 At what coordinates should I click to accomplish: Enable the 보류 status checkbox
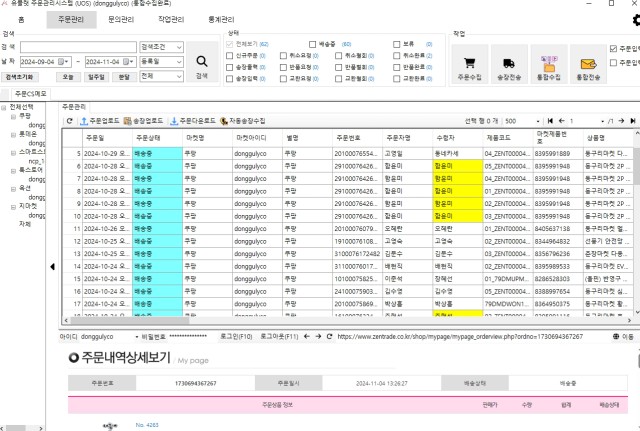point(397,45)
